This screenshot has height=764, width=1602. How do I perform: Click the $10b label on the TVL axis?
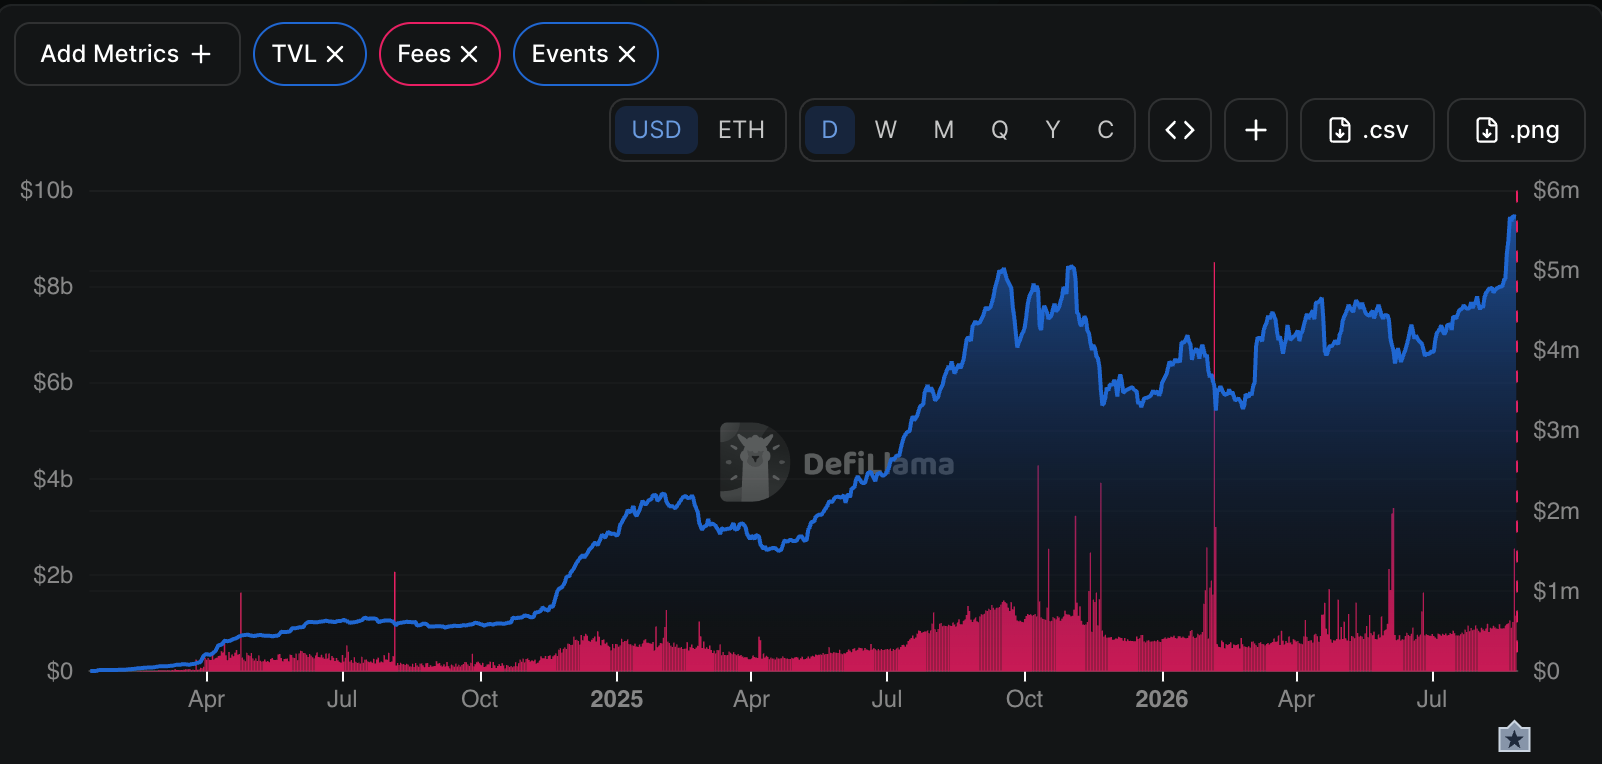click(x=47, y=190)
